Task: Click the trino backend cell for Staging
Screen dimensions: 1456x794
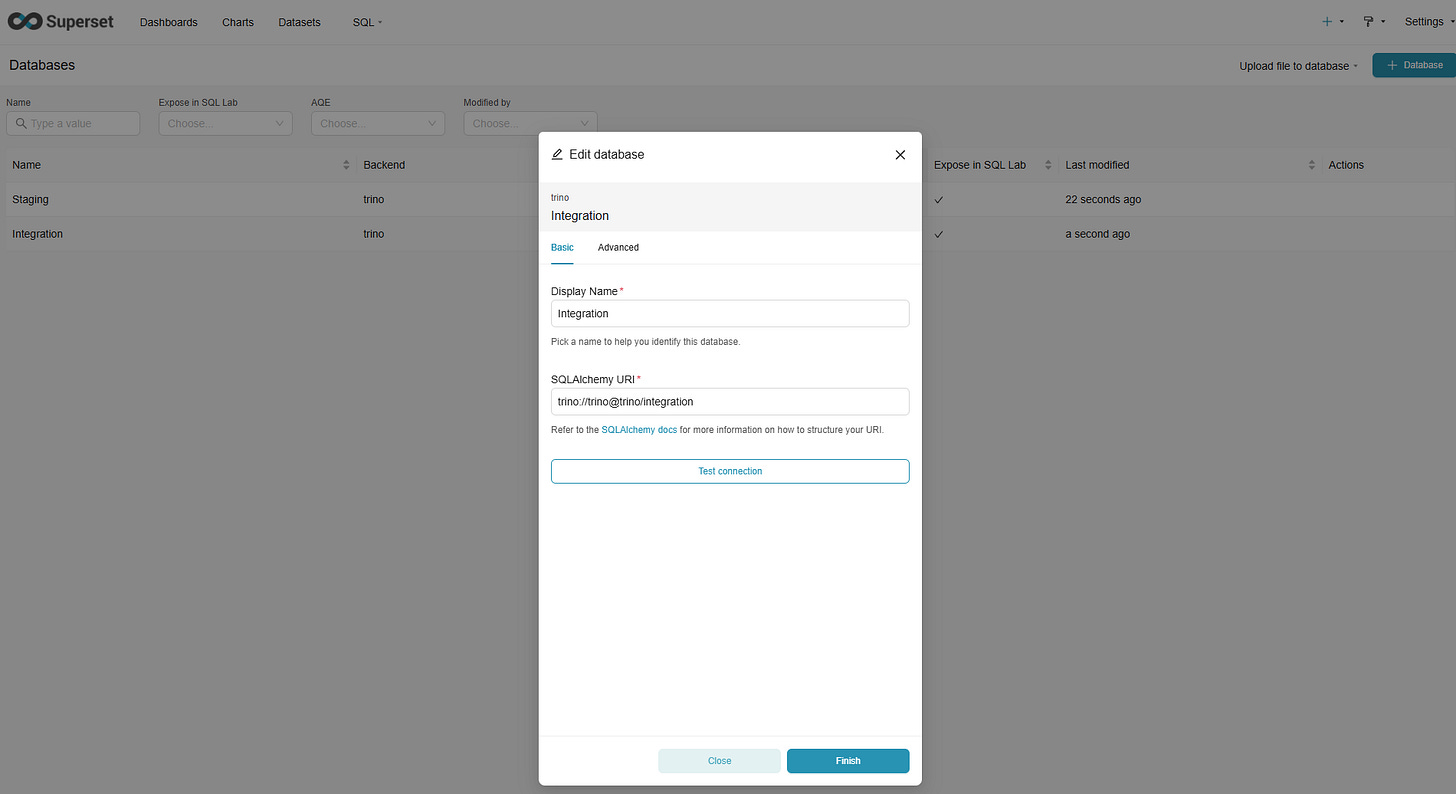Action: pyautogui.click(x=374, y=200)
